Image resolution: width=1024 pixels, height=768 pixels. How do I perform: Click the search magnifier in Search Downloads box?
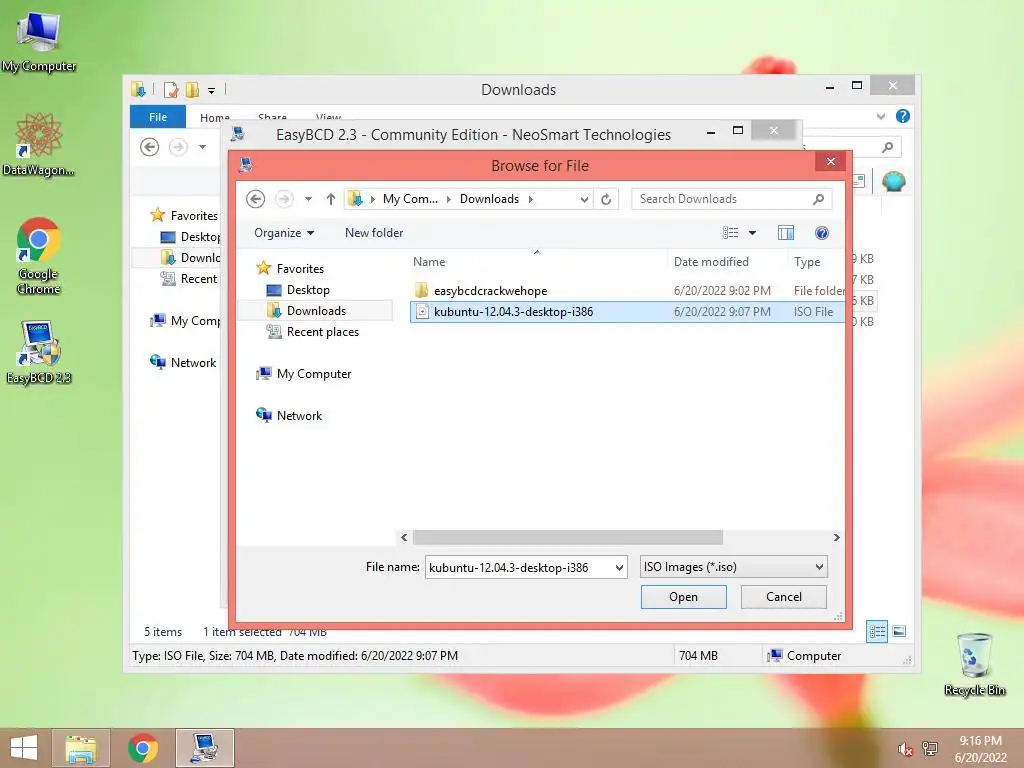[818, 199]
